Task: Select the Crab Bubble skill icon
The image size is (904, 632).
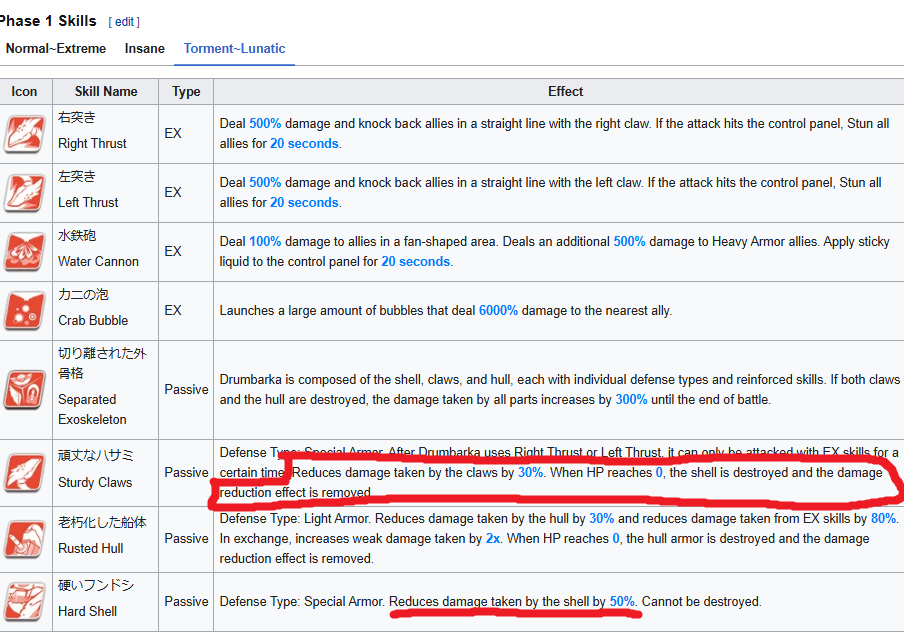Action: pyautogui.click(x=24, y=310)
